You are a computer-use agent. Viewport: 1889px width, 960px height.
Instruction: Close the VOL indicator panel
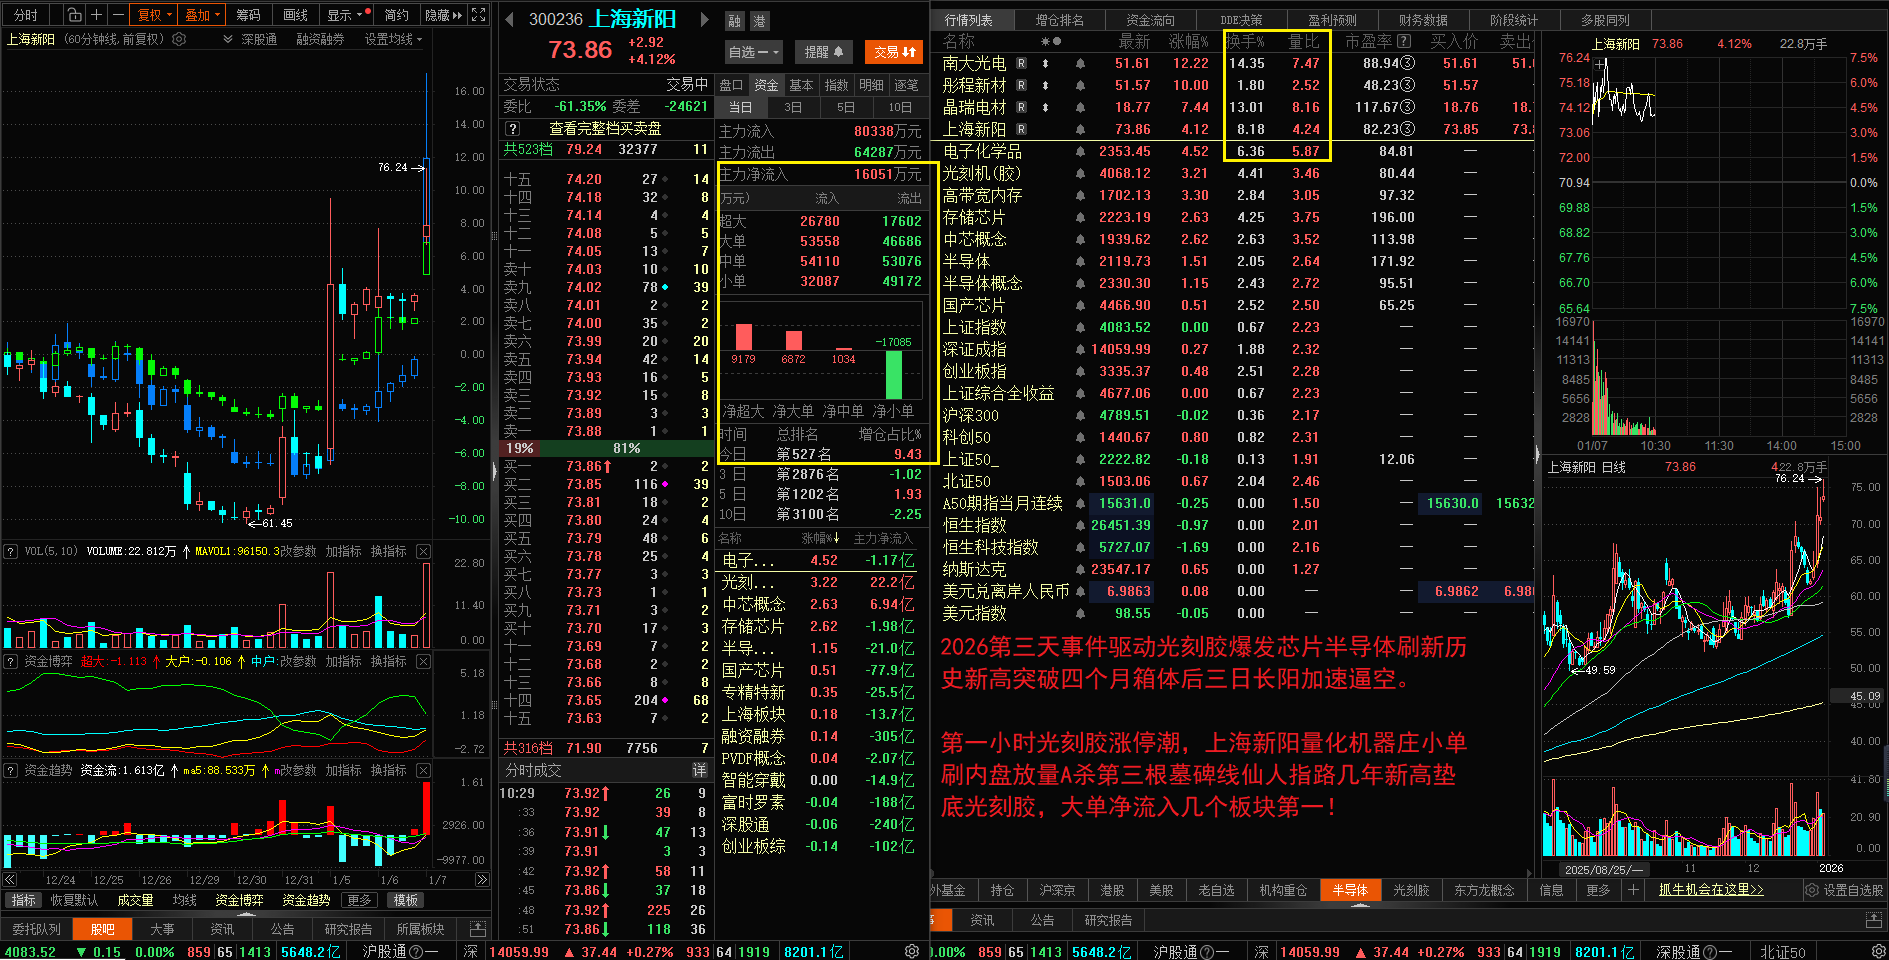[x=424, y=551]
